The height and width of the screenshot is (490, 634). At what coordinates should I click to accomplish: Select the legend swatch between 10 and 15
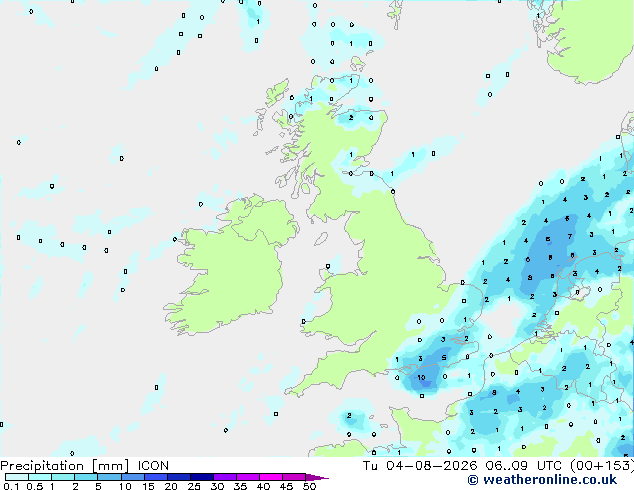tap(133, 477)
